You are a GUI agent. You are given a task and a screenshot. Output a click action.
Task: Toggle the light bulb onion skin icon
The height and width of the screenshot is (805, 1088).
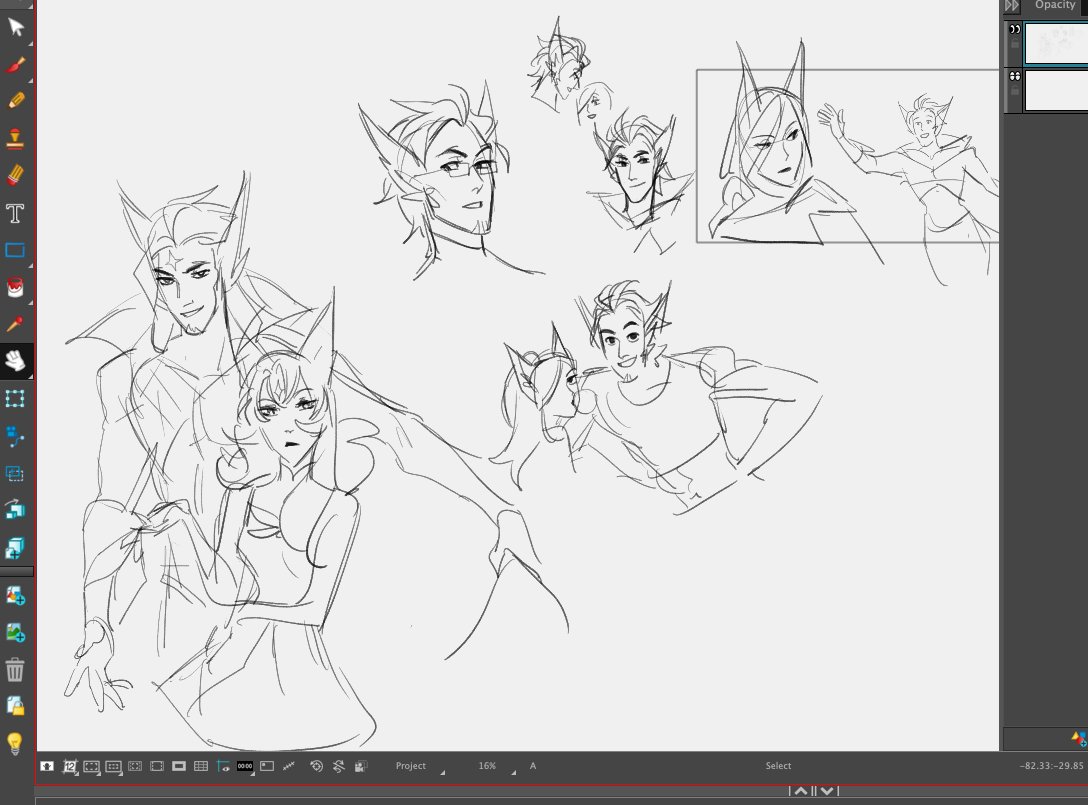coord(15,744)
